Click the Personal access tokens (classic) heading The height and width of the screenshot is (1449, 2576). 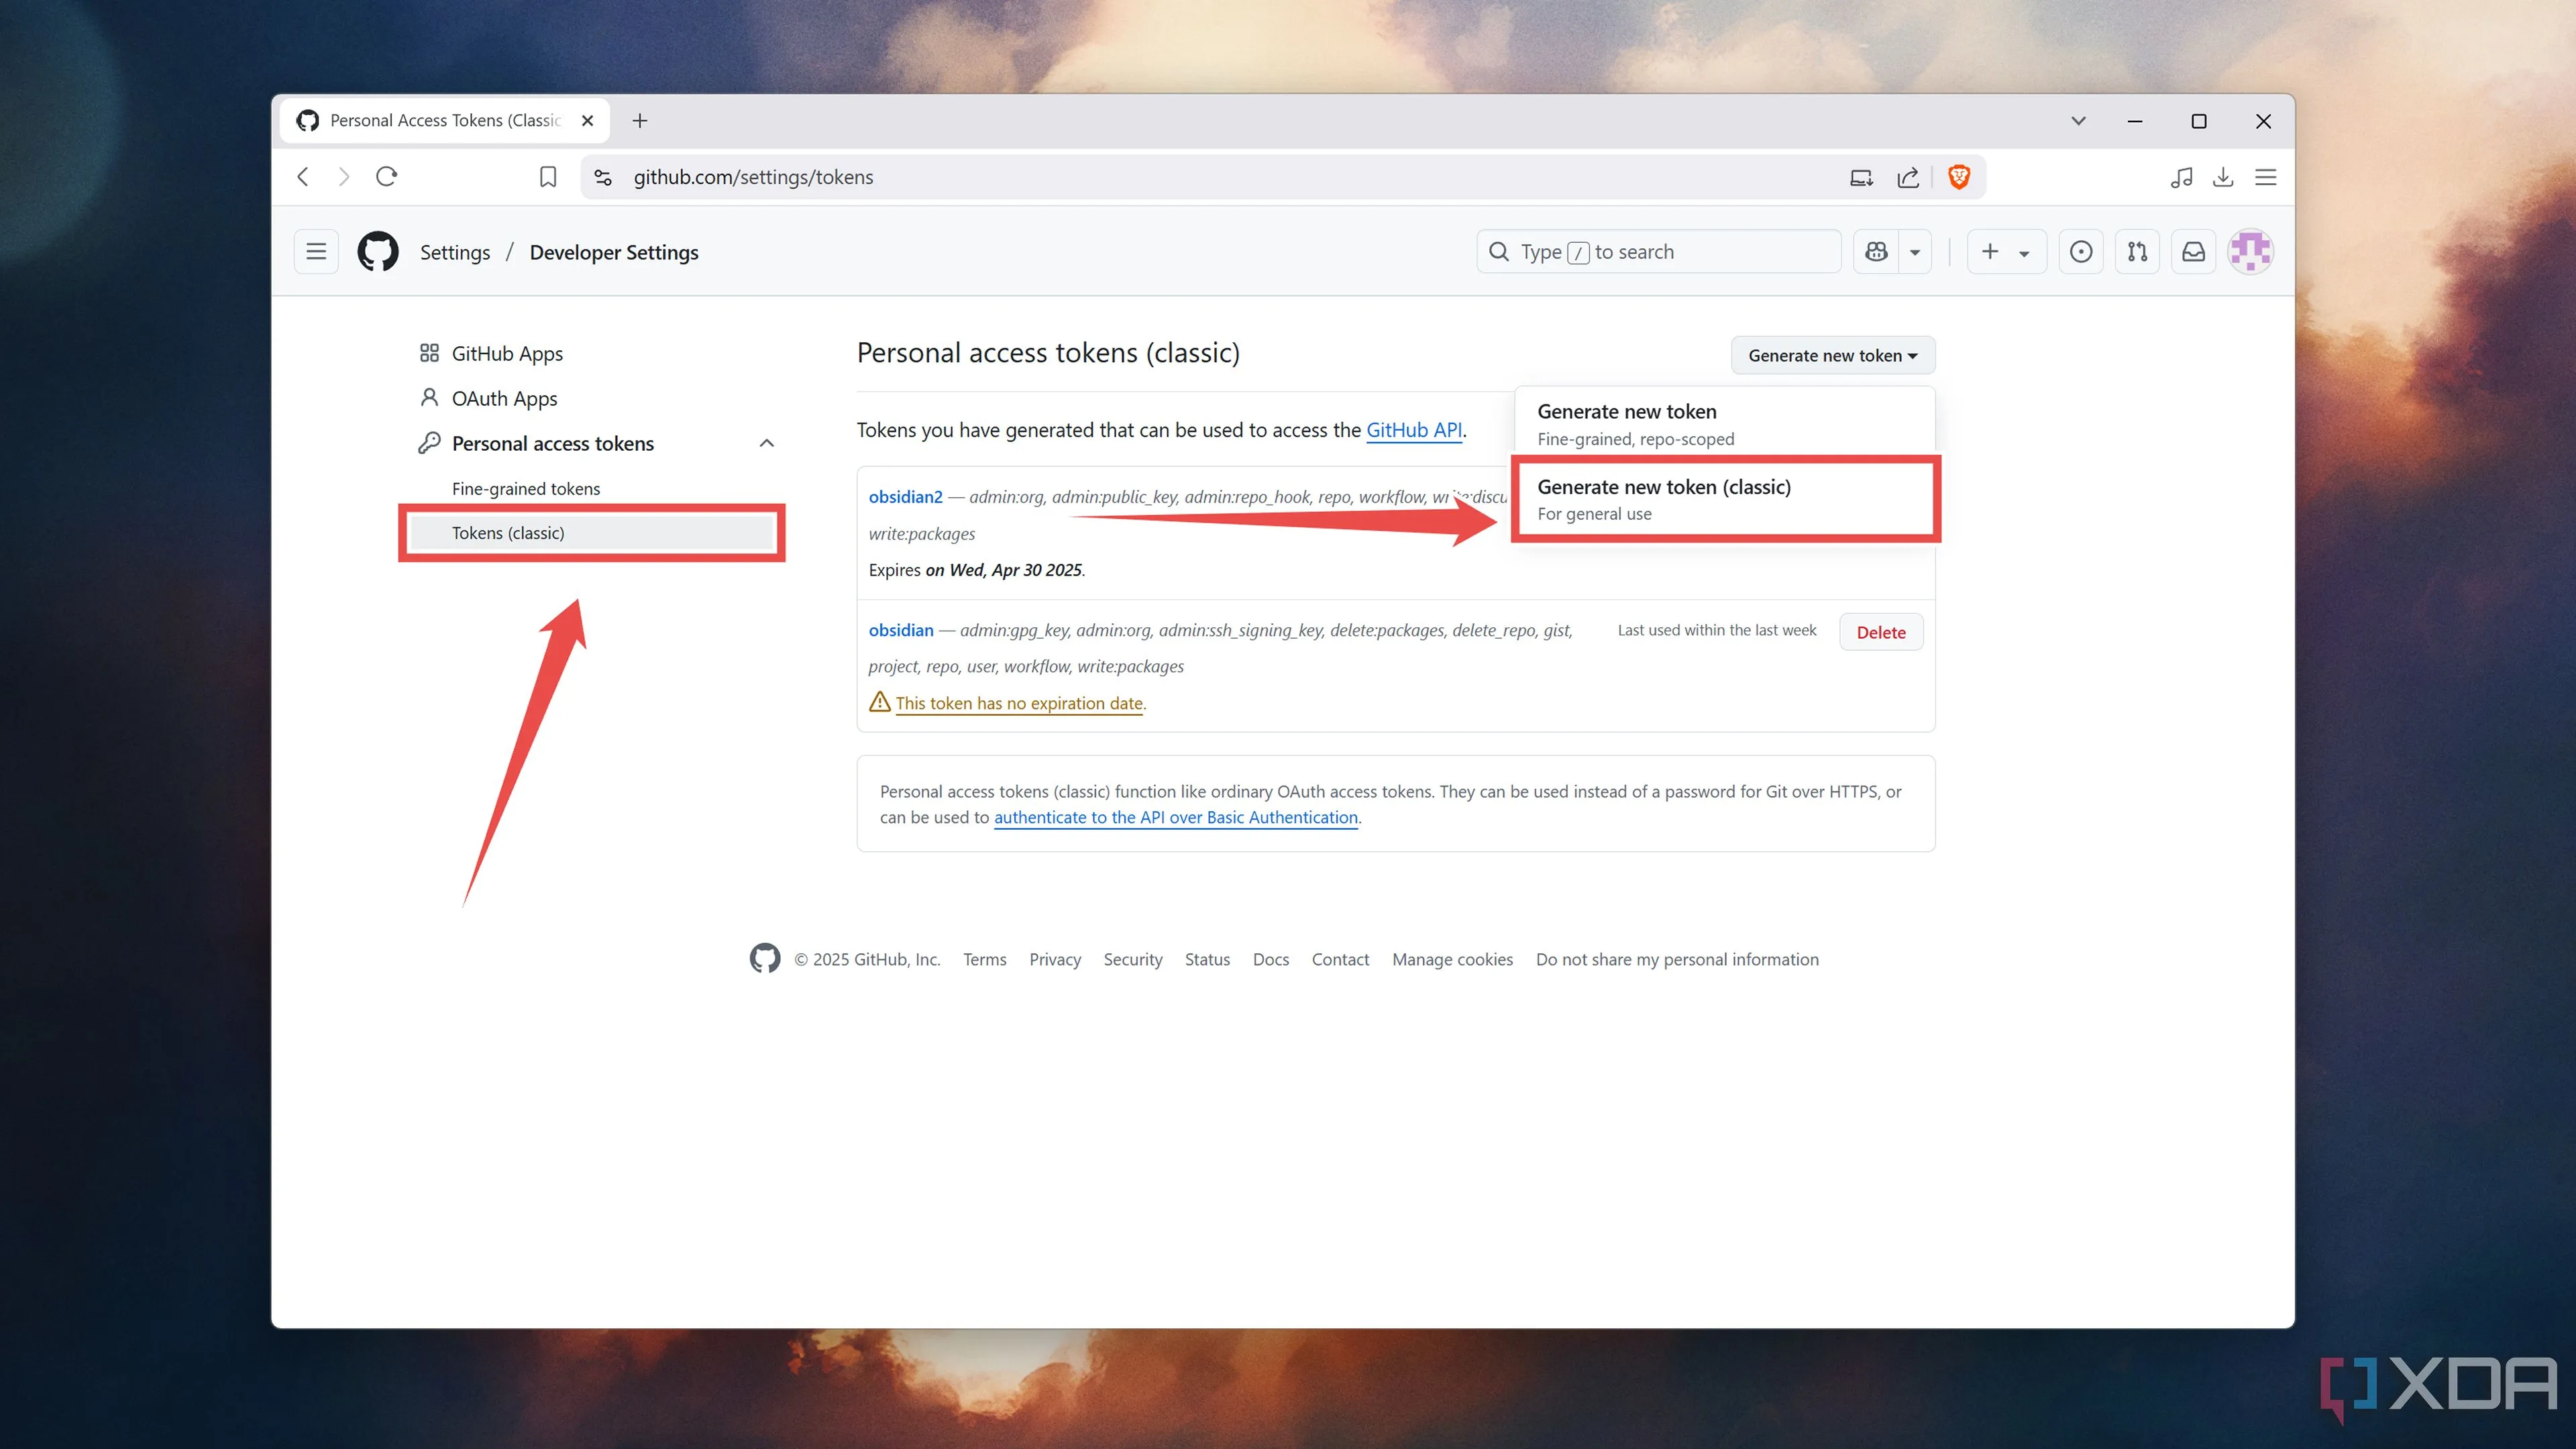[1048, 353]
